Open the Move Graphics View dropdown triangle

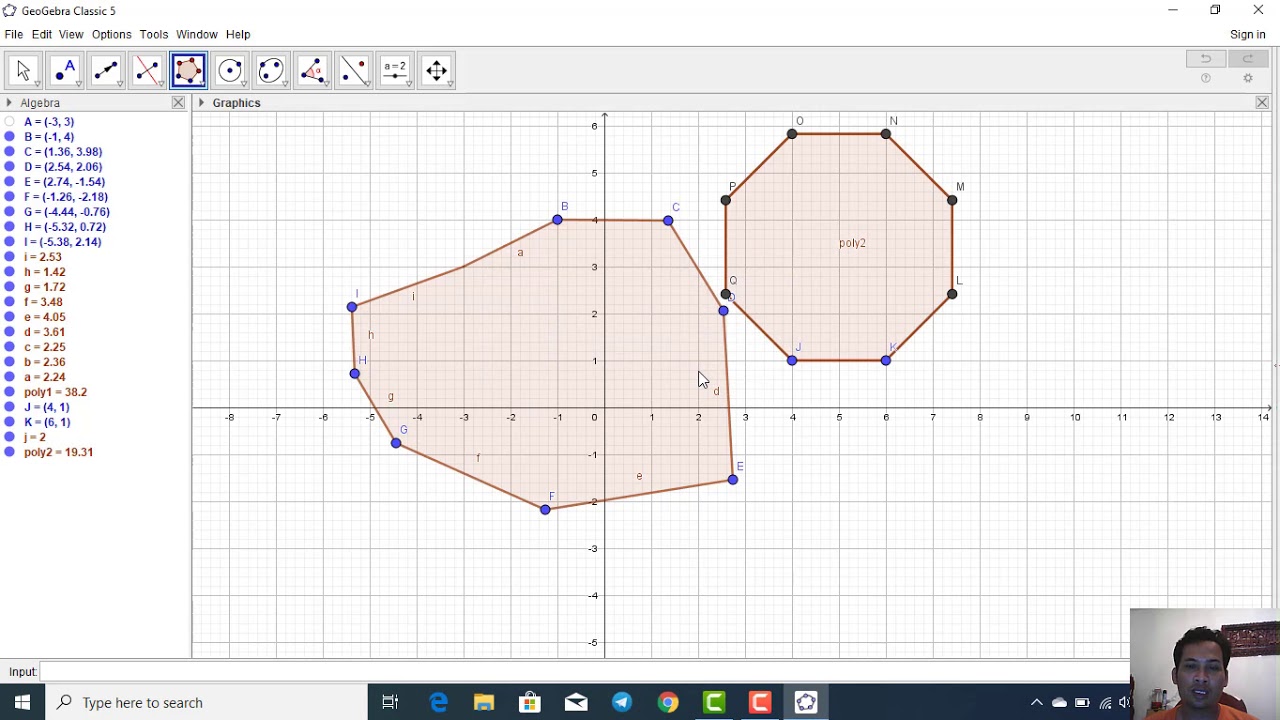point(450,84)
